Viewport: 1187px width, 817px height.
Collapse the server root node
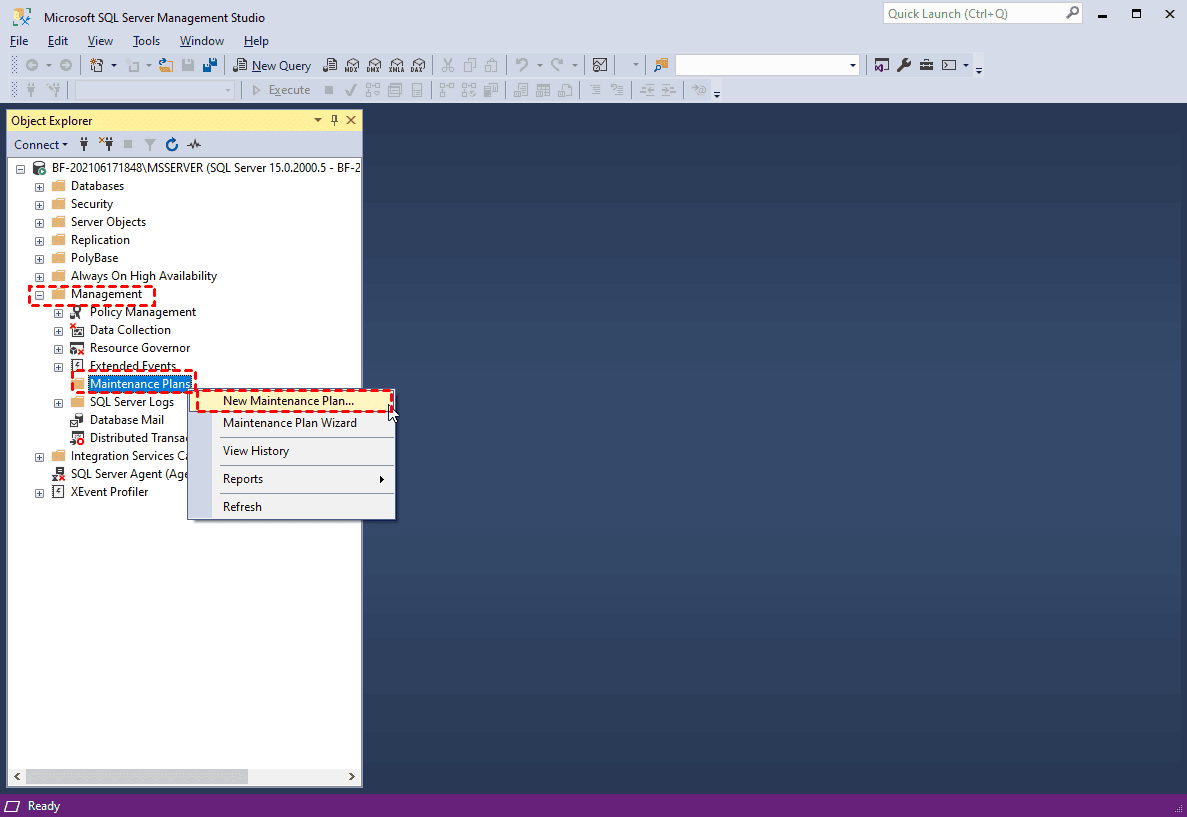(x=20, y=169)
